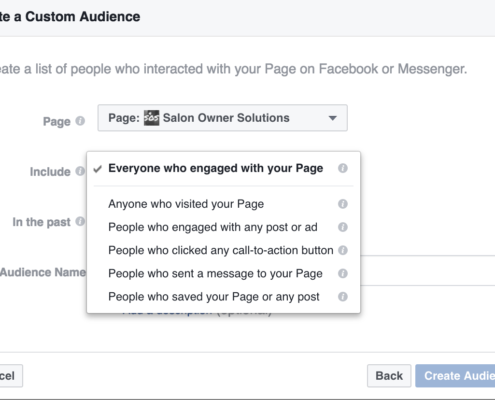Click the Create Audience button
The width and height of the screenshot is (495, 400).
click(455, 376)
